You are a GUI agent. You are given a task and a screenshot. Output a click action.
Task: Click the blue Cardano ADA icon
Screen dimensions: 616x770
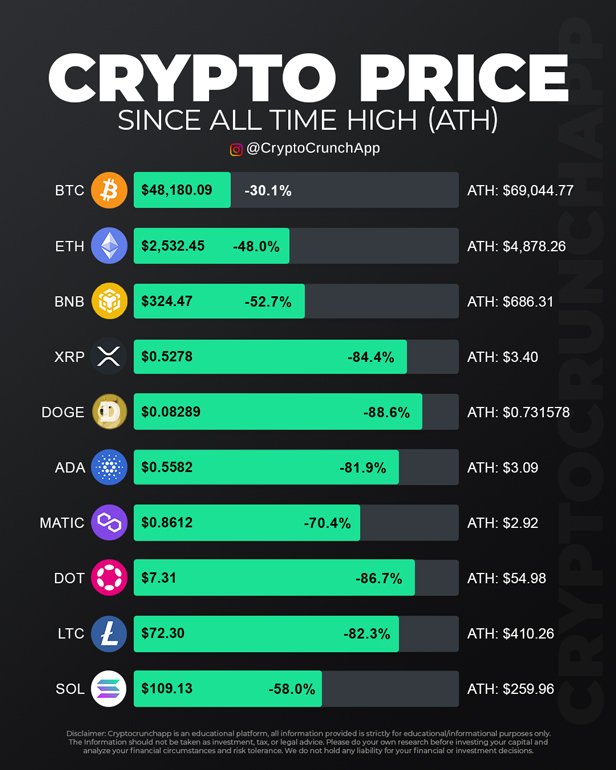[x=109, y=467]
